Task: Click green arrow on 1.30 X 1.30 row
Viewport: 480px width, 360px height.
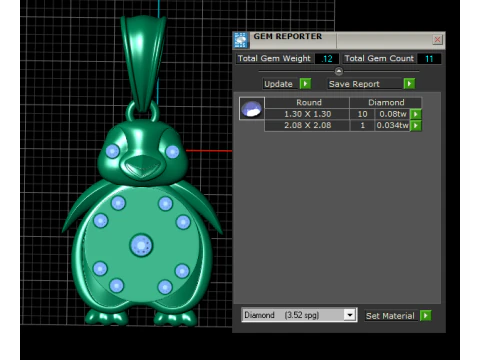Action: click(x=416, y=114)
